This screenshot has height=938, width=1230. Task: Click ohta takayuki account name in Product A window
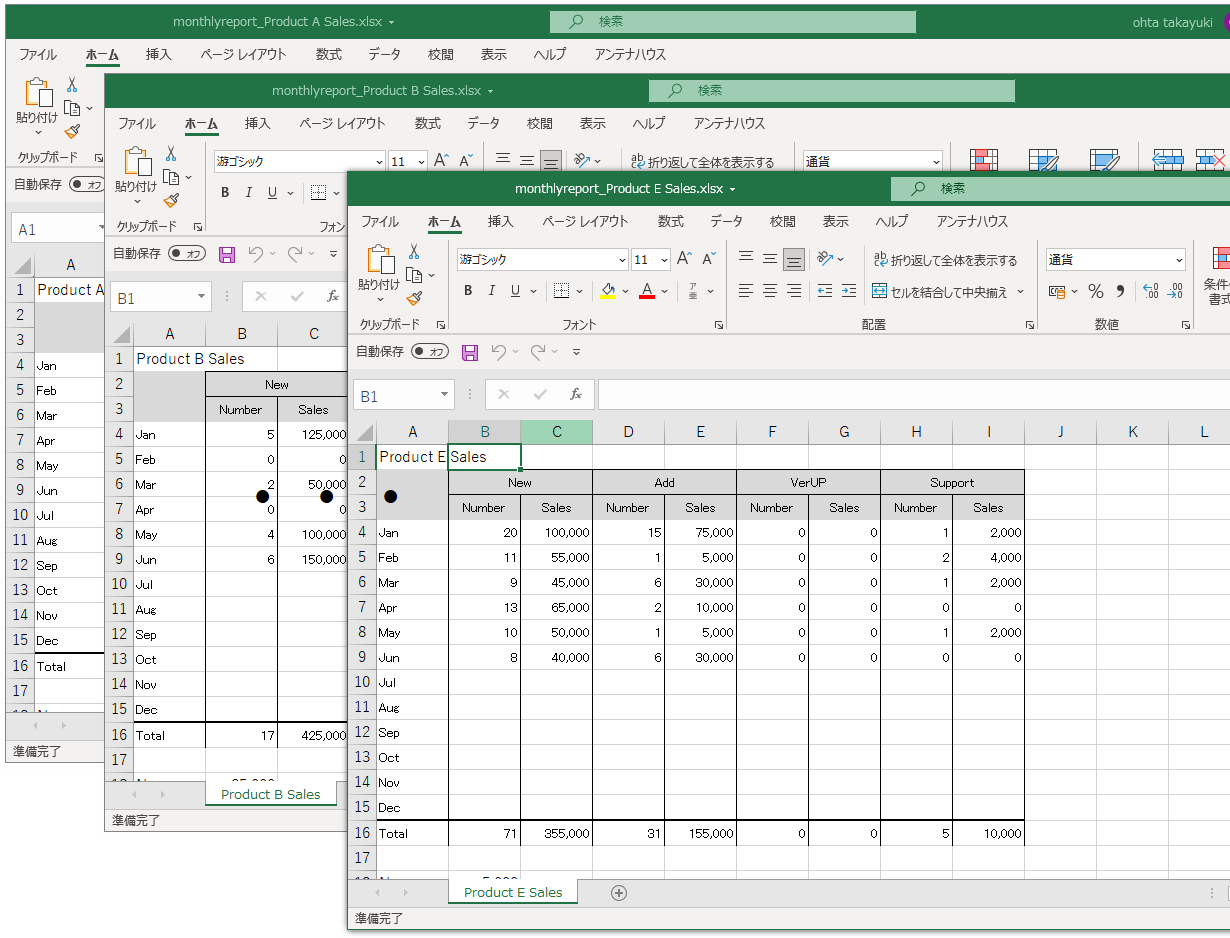click(1175, 22)
